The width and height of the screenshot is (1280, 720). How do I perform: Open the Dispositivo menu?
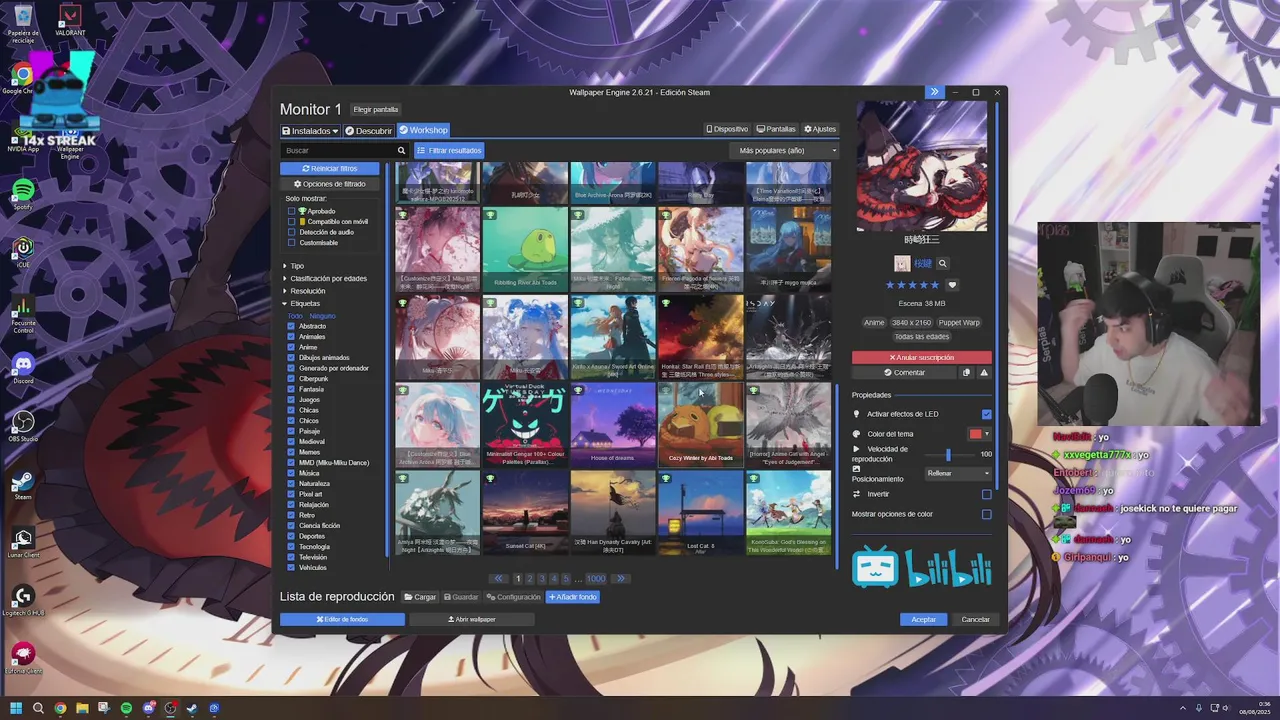pyautogui.click(x=727, y=129)
